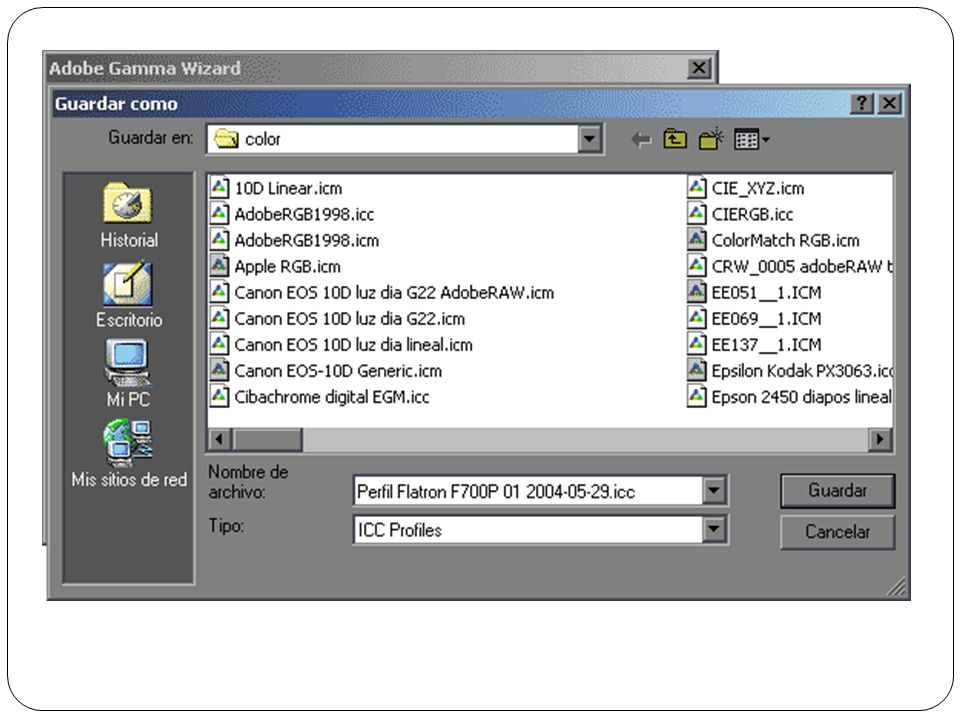Go to the Escritorio shortcut
This screenshot has width=960, height=720.
tap(129, 296)
